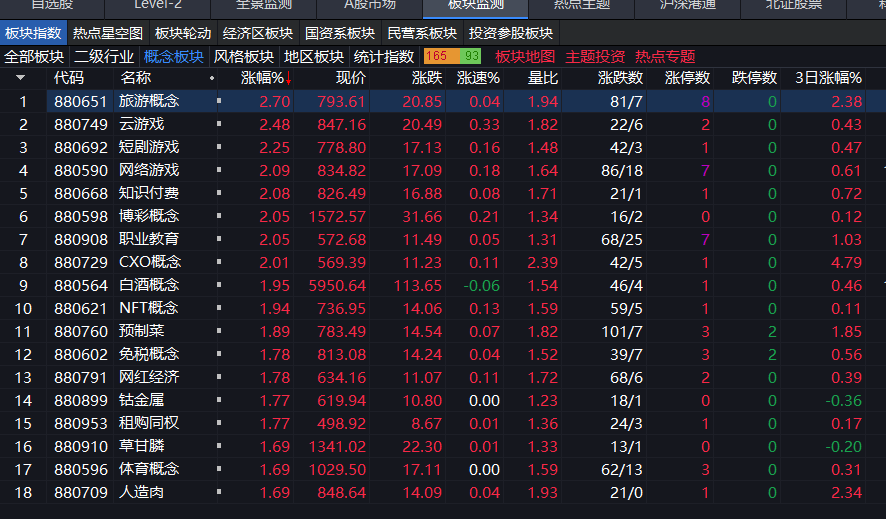Open the 板块轮动 tab
886x519 pixels.
point(183,33)
